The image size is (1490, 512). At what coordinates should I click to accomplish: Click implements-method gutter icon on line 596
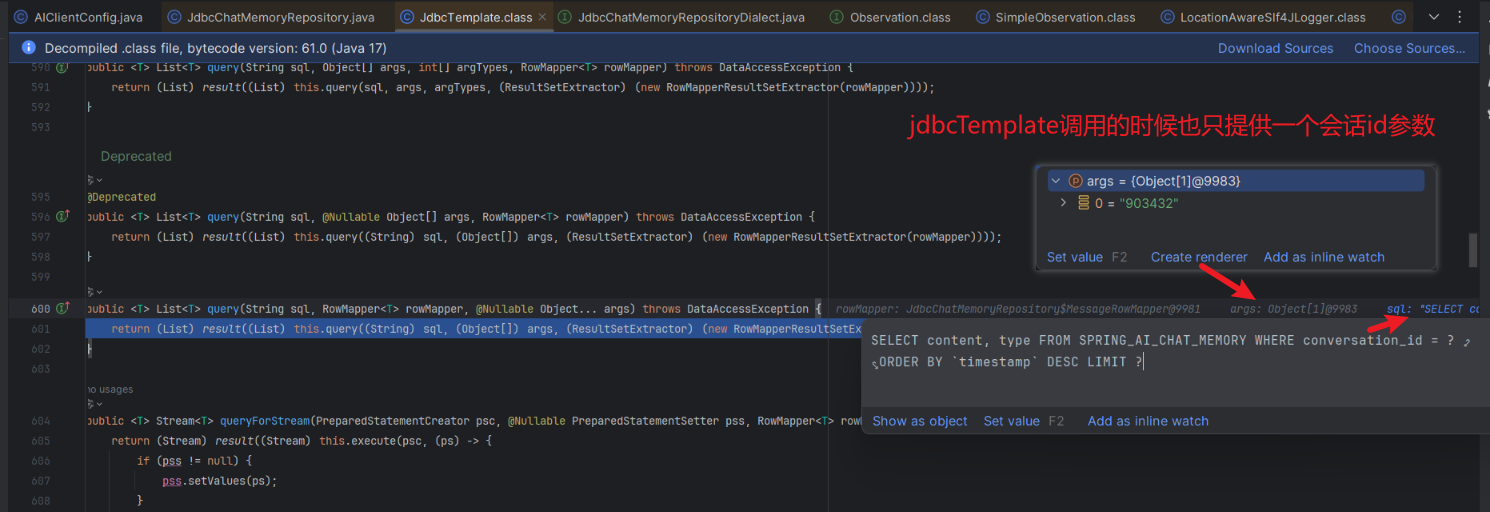point(62,217)
